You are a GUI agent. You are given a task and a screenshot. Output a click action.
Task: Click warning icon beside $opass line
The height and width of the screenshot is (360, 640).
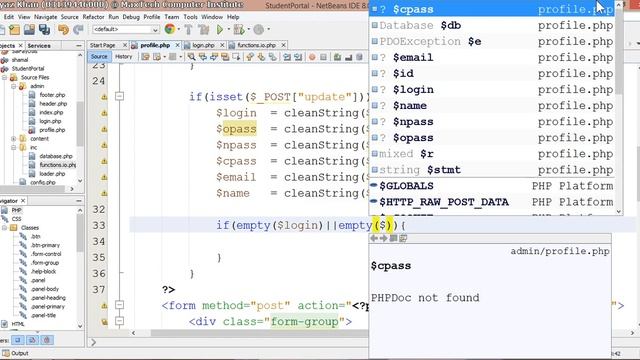[104, 129]
